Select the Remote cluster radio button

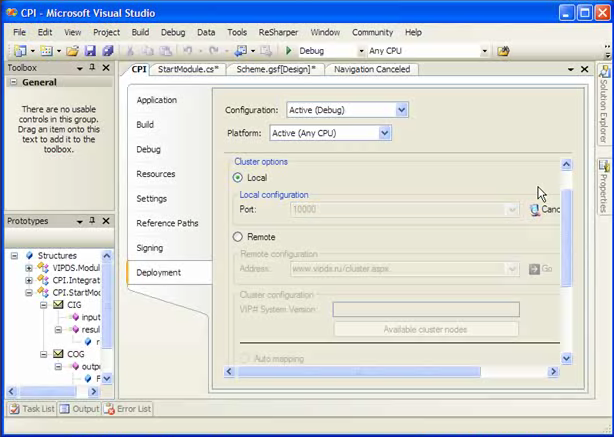tap(238, 237)
